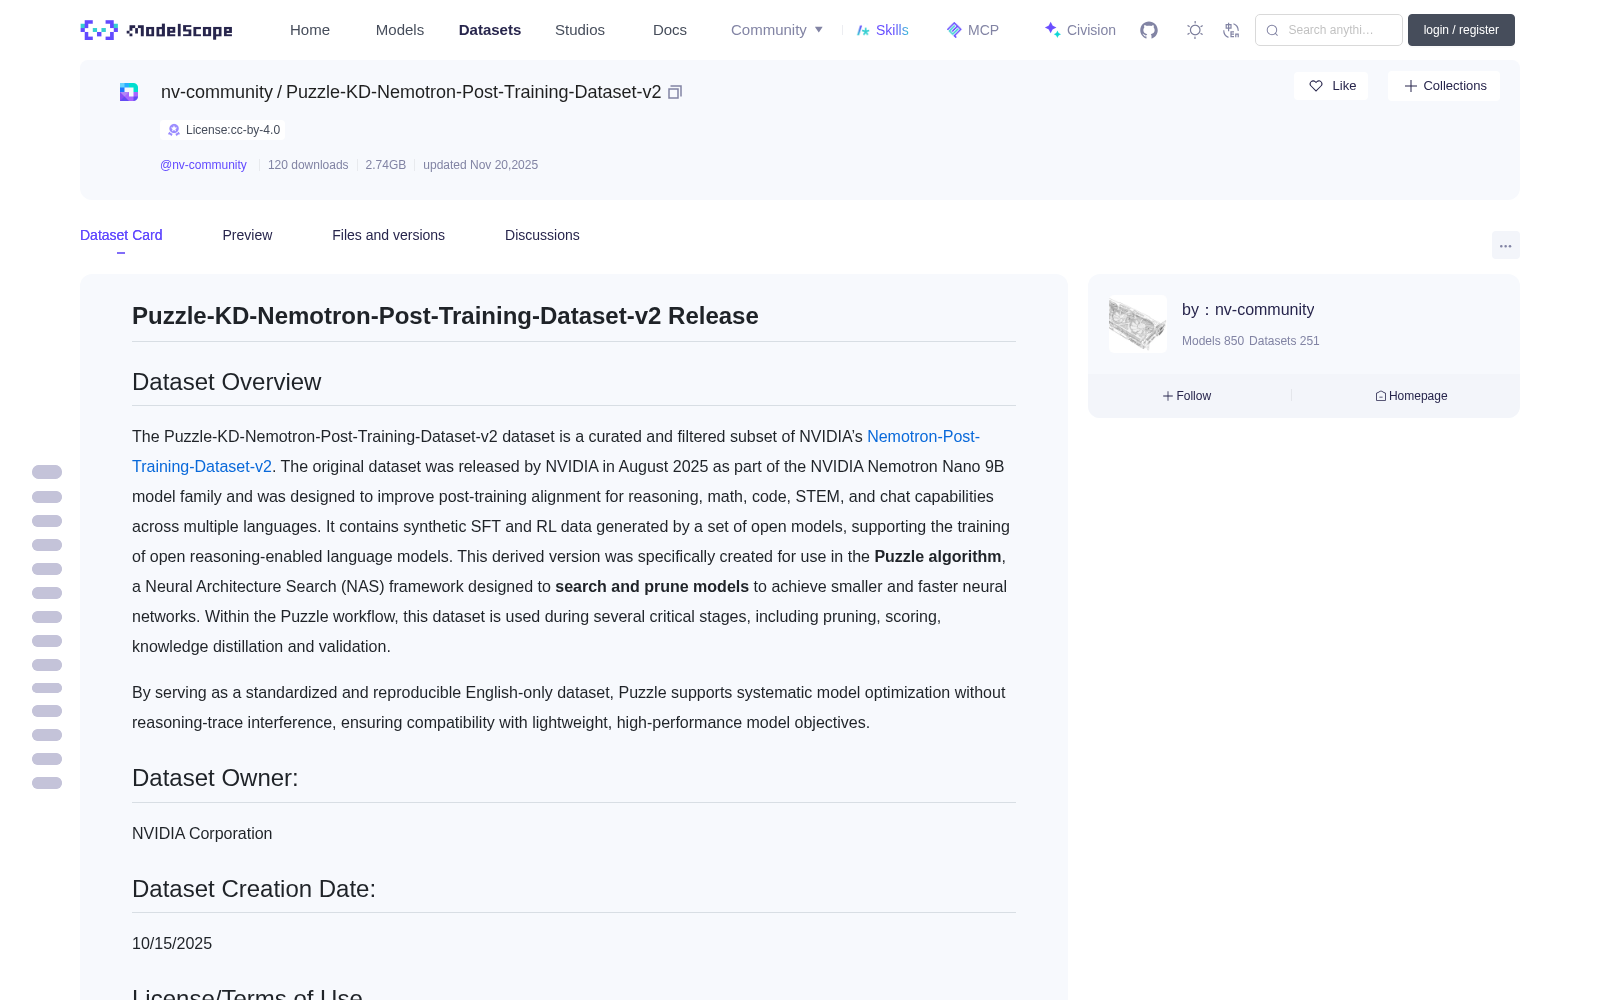Copy dataset name icon
This screenshot has height=1000, width=1600.
pyautogui.click(x=675, y=92)
